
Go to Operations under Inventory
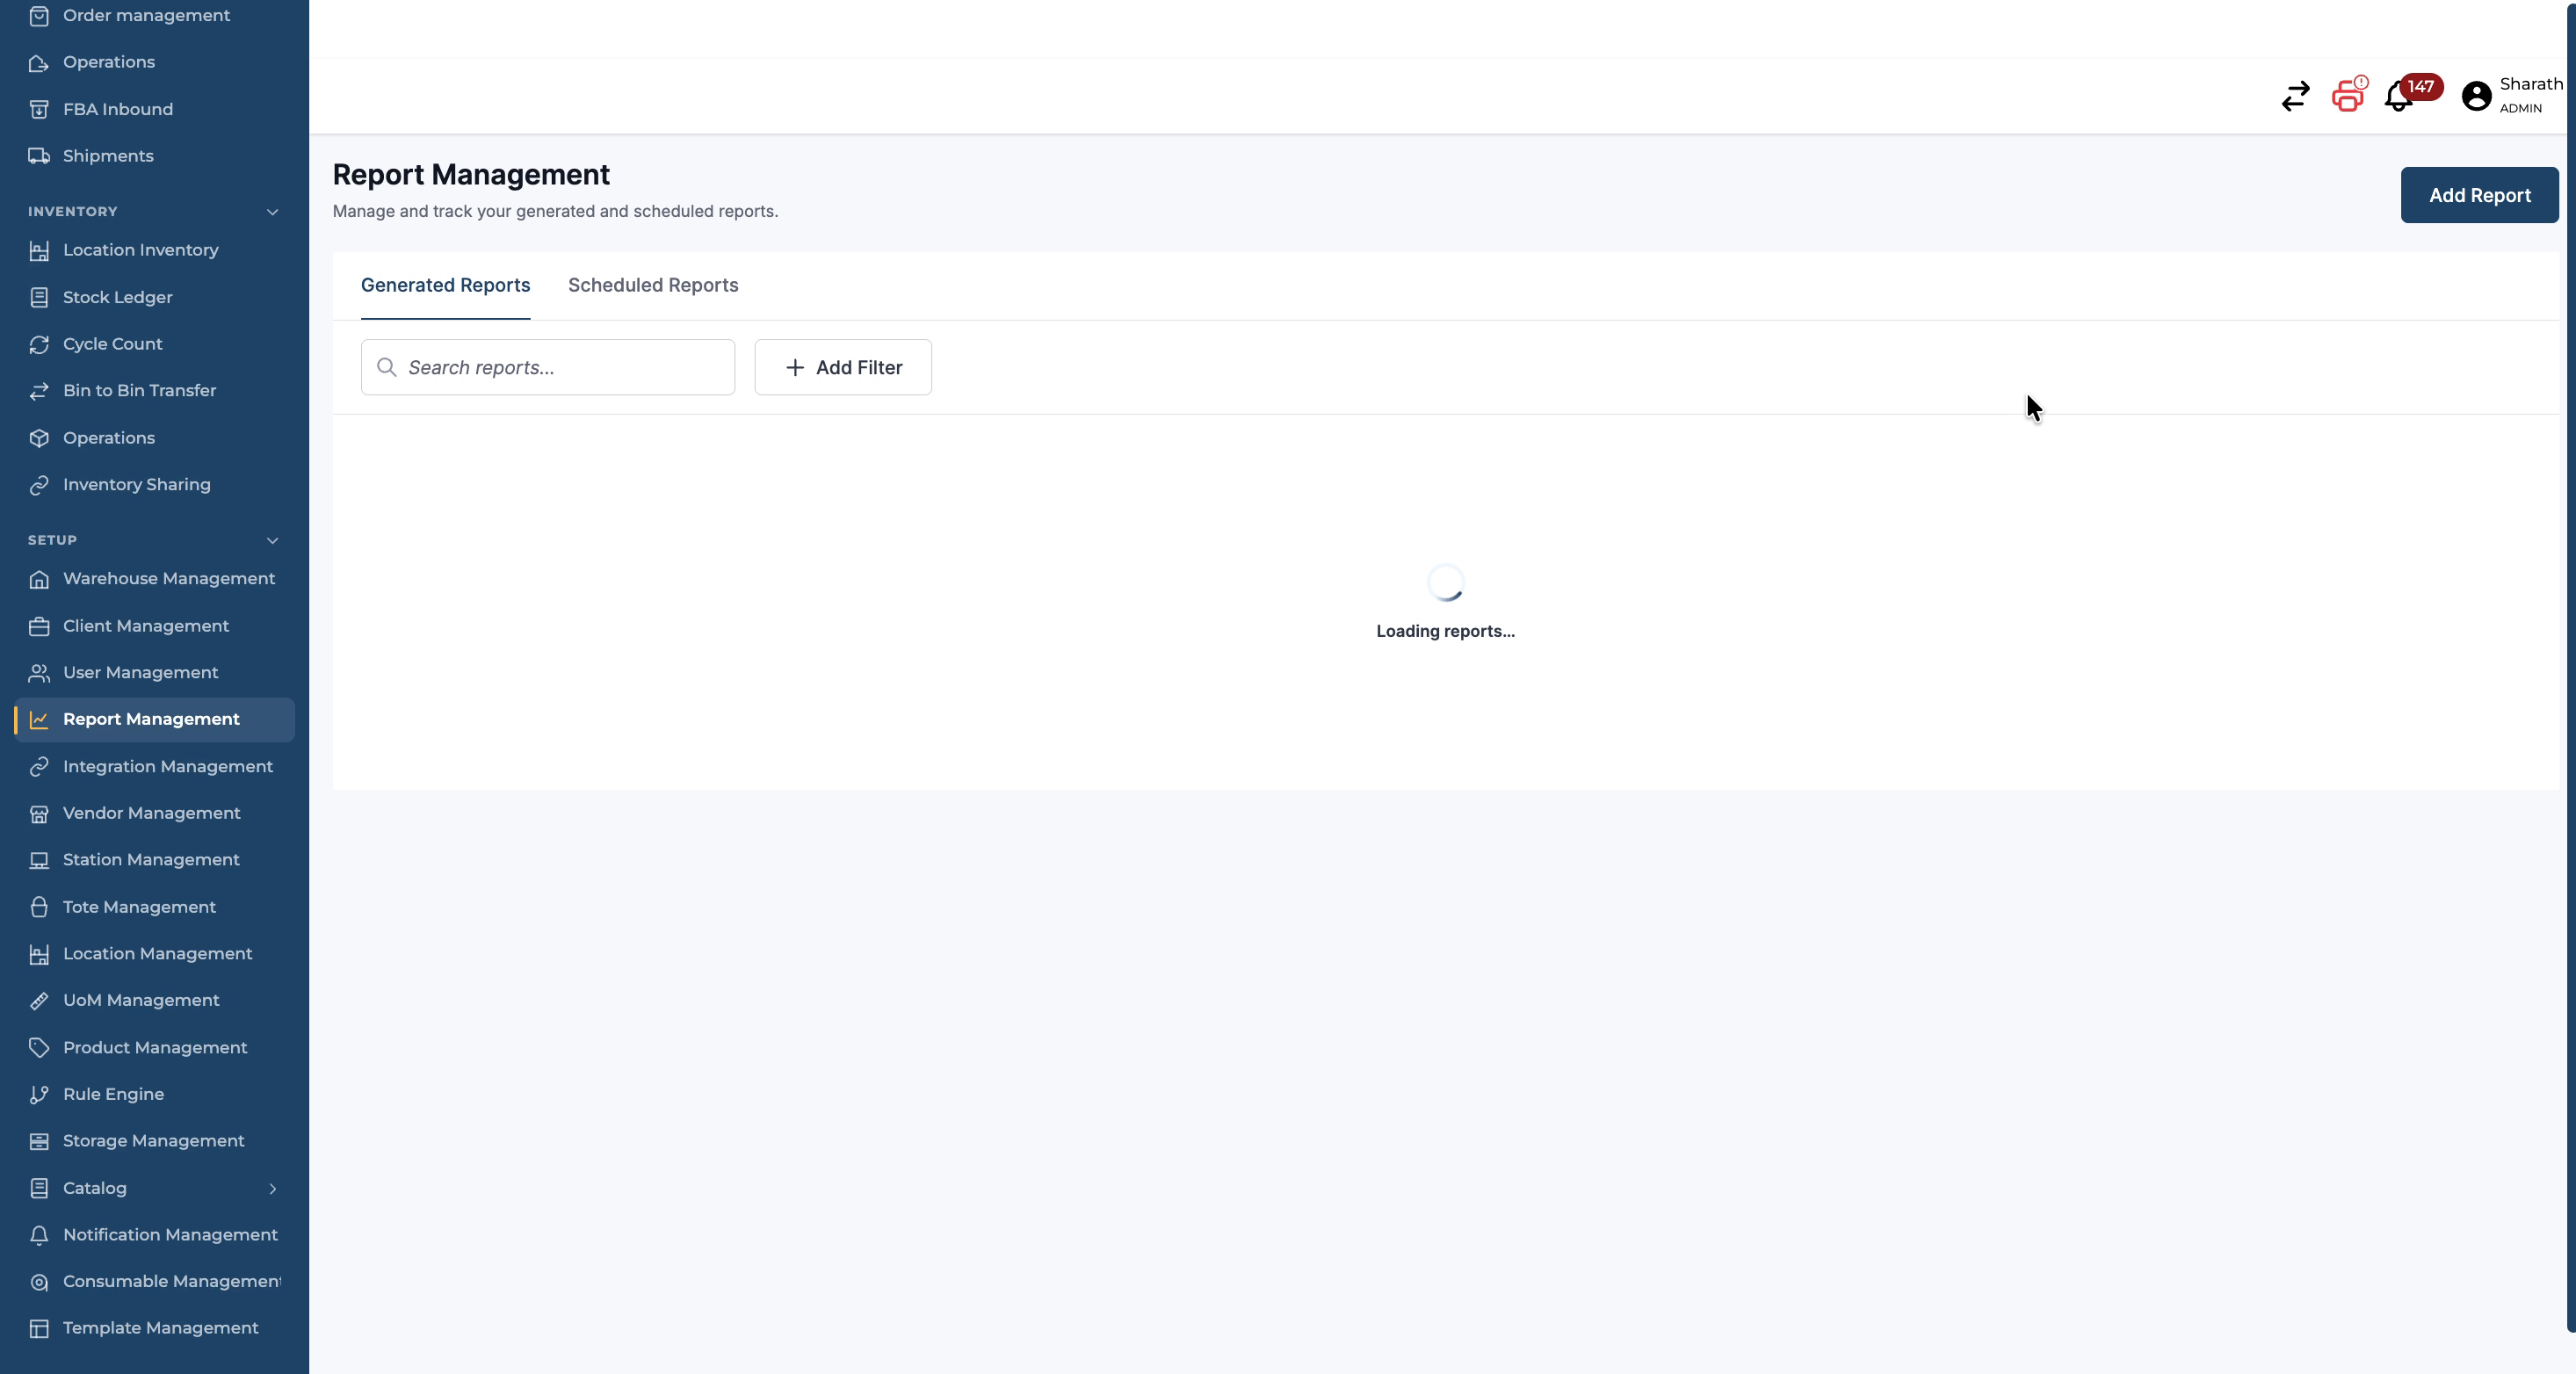pos(154,438)
